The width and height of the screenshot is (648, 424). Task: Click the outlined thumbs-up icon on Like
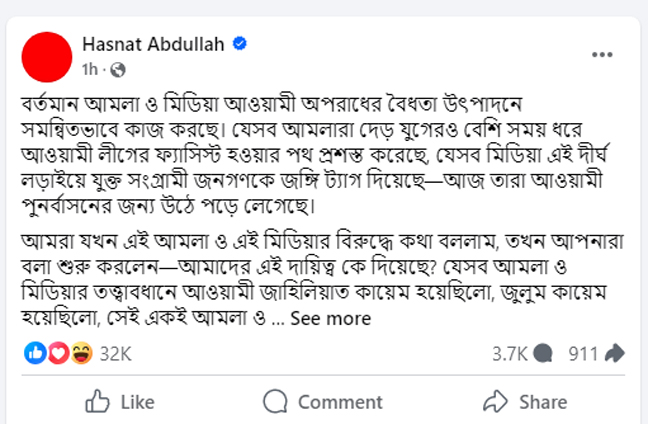pyautogui.click(x=97, y=401)
